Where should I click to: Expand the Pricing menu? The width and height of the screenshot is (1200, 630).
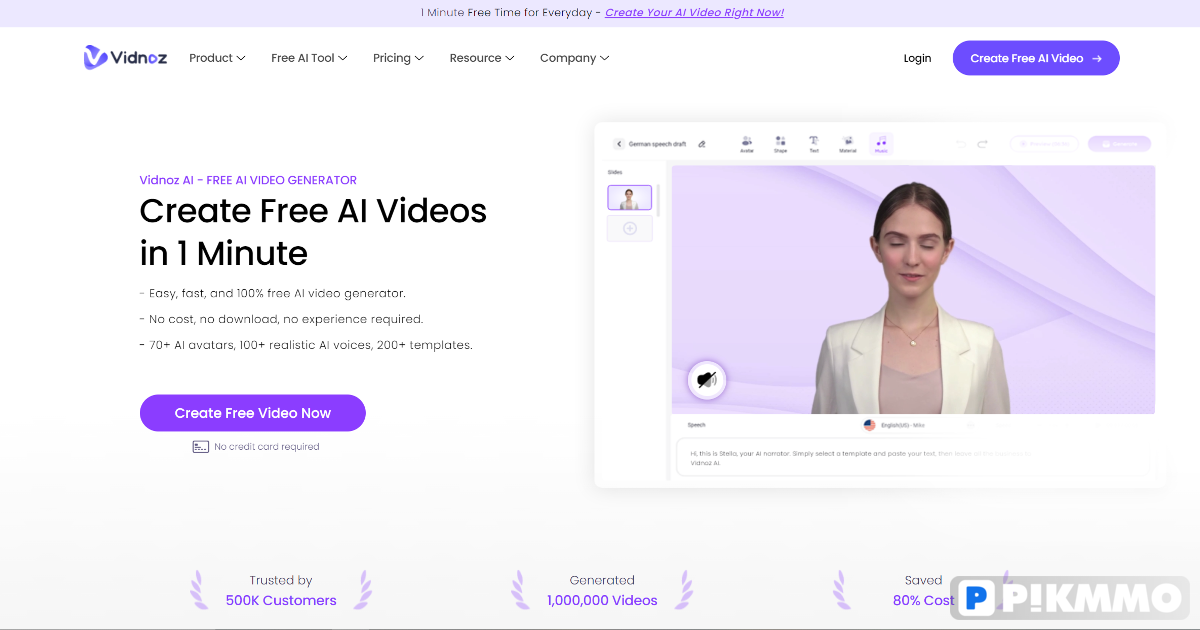point(398,58)
